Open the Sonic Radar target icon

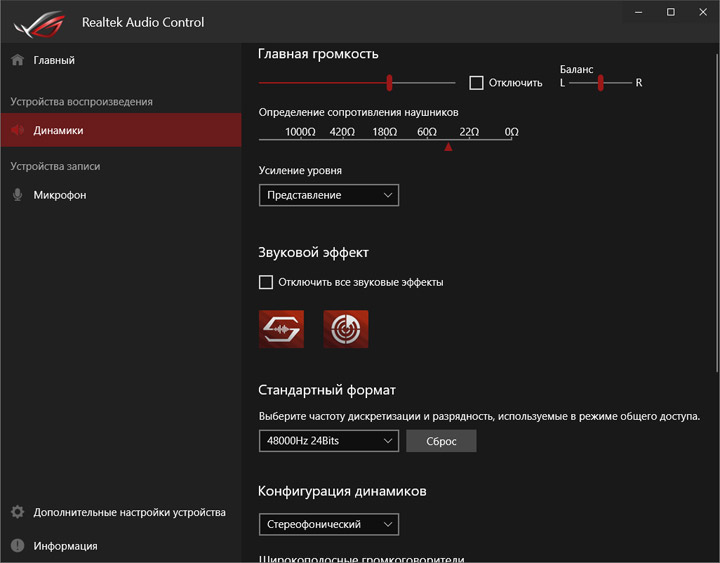click(x=346, y=329)
